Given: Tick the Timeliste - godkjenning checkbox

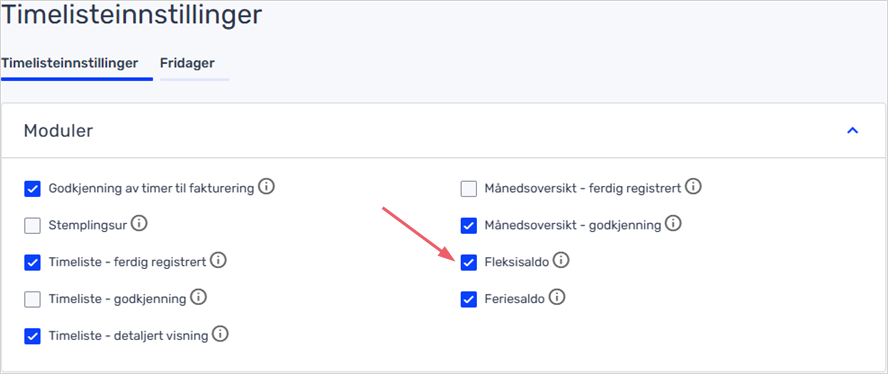Looking at the screenshot, I should point(32,299).
